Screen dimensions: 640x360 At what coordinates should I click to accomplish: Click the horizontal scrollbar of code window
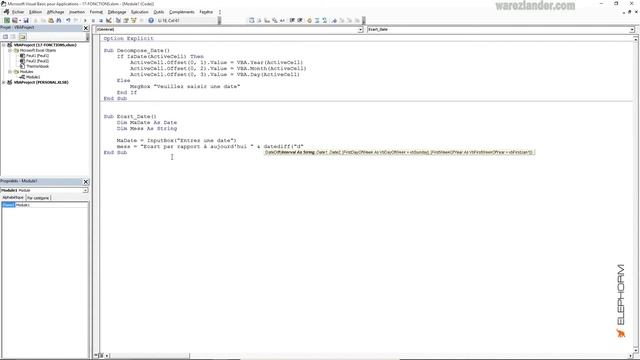pos(149,356)
